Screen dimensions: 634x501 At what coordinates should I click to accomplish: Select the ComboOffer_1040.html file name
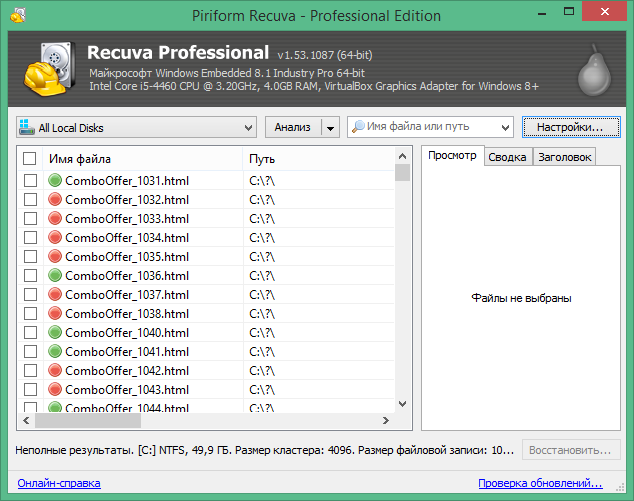(x=127, y=333)
